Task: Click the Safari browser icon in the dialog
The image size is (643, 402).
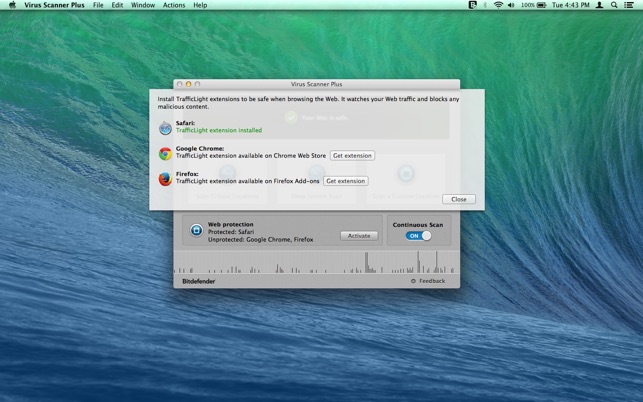Action: pyautogui.click(x=165, y=128)
